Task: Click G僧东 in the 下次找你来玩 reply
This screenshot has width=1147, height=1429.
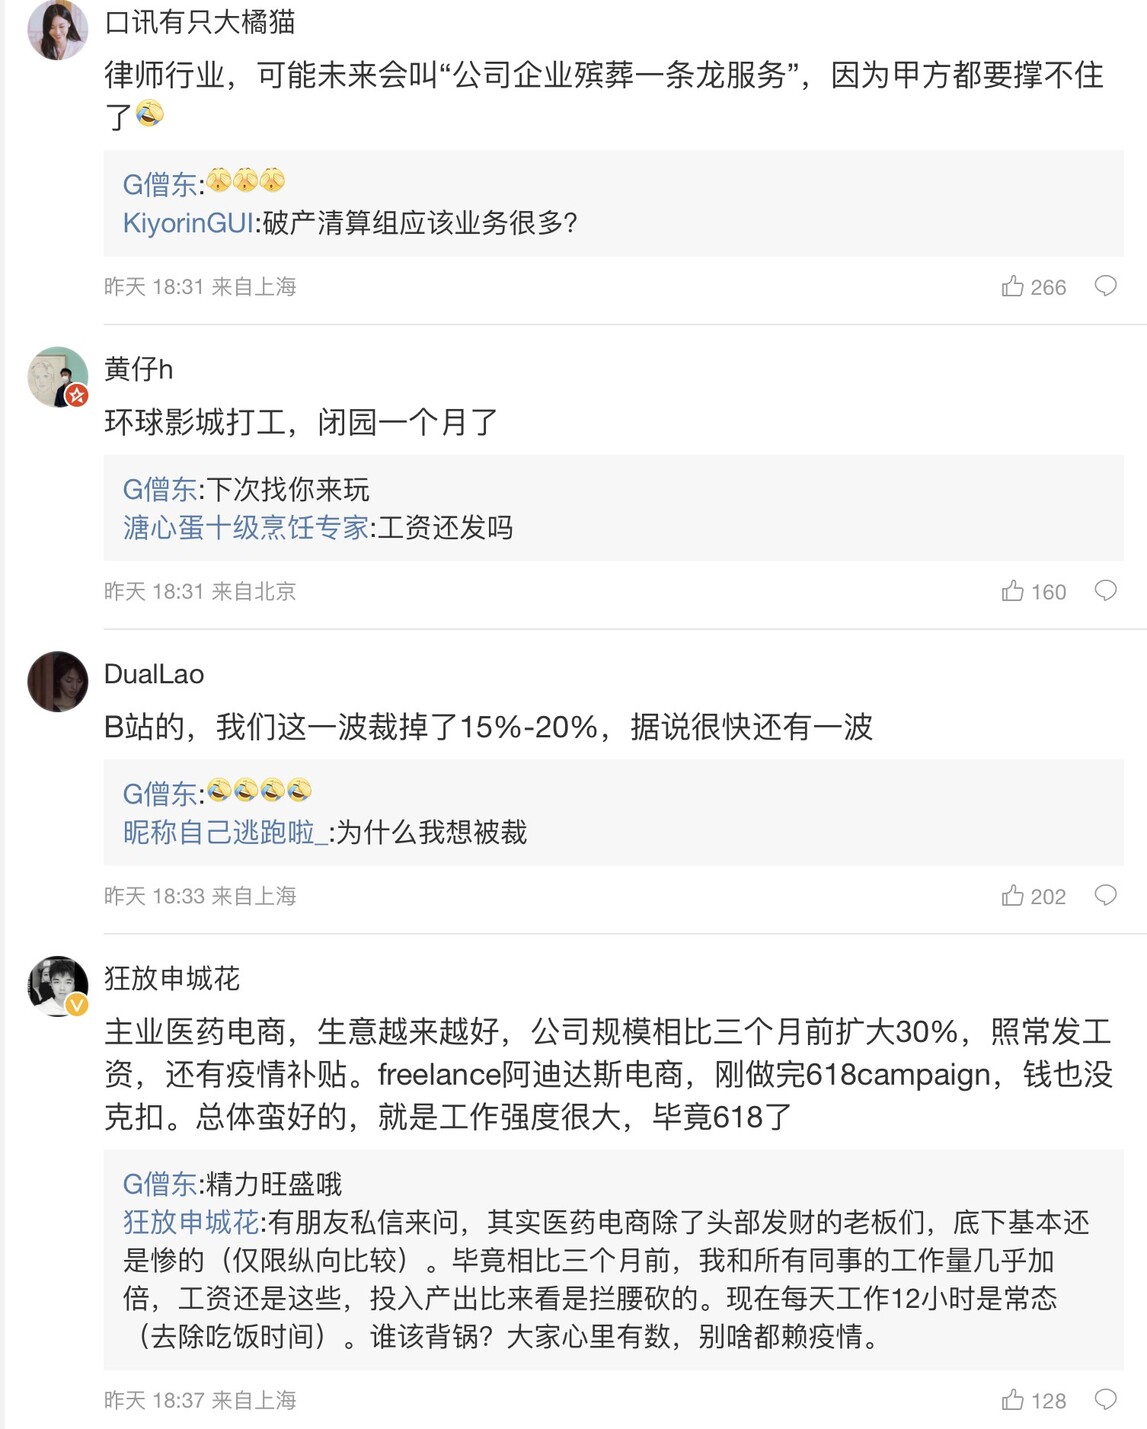Action: click(160, 490)
